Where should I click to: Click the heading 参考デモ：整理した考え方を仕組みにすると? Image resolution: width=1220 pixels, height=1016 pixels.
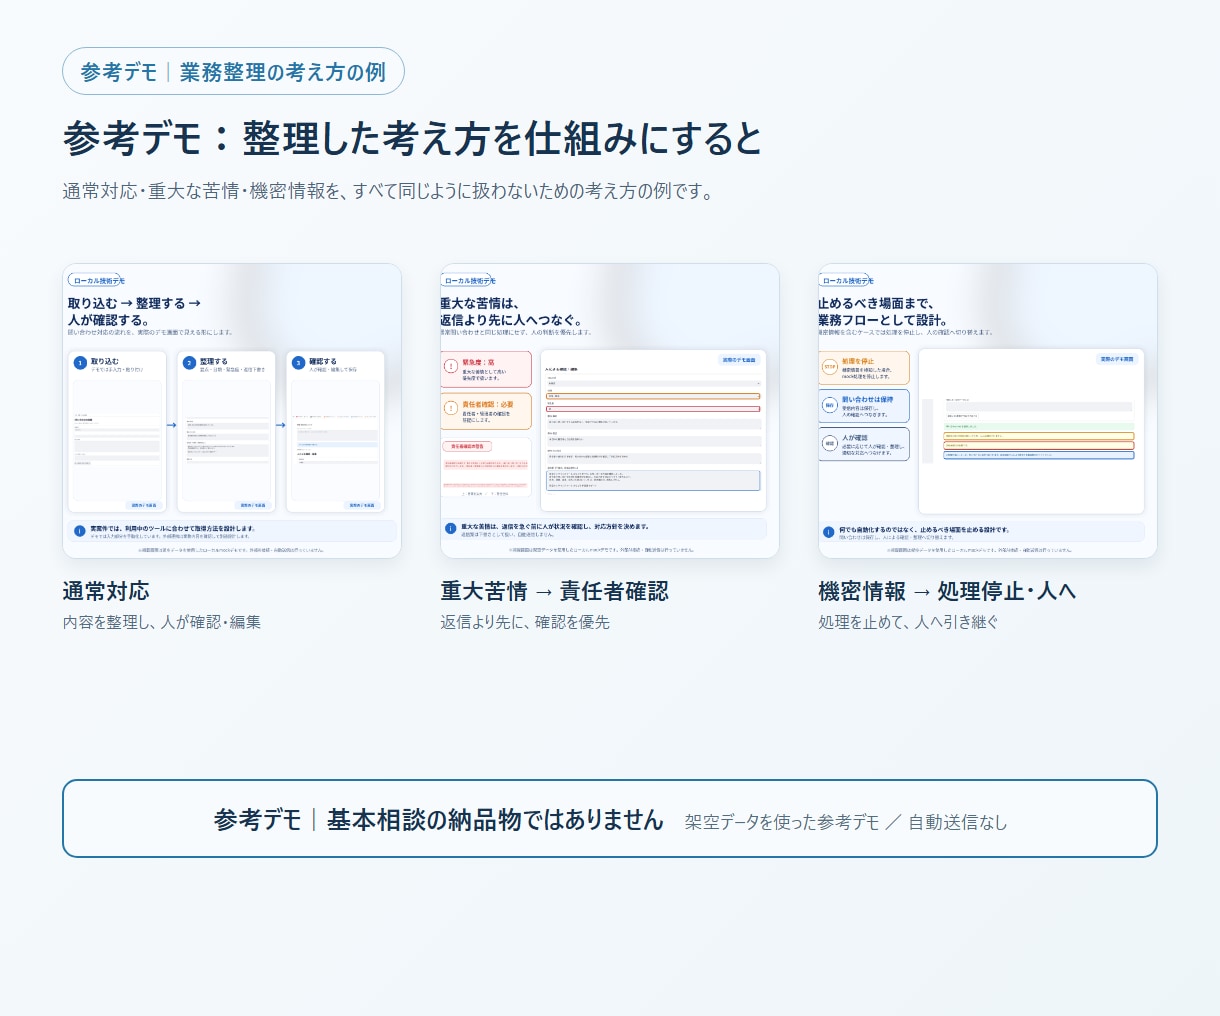[x=413, y=138]
